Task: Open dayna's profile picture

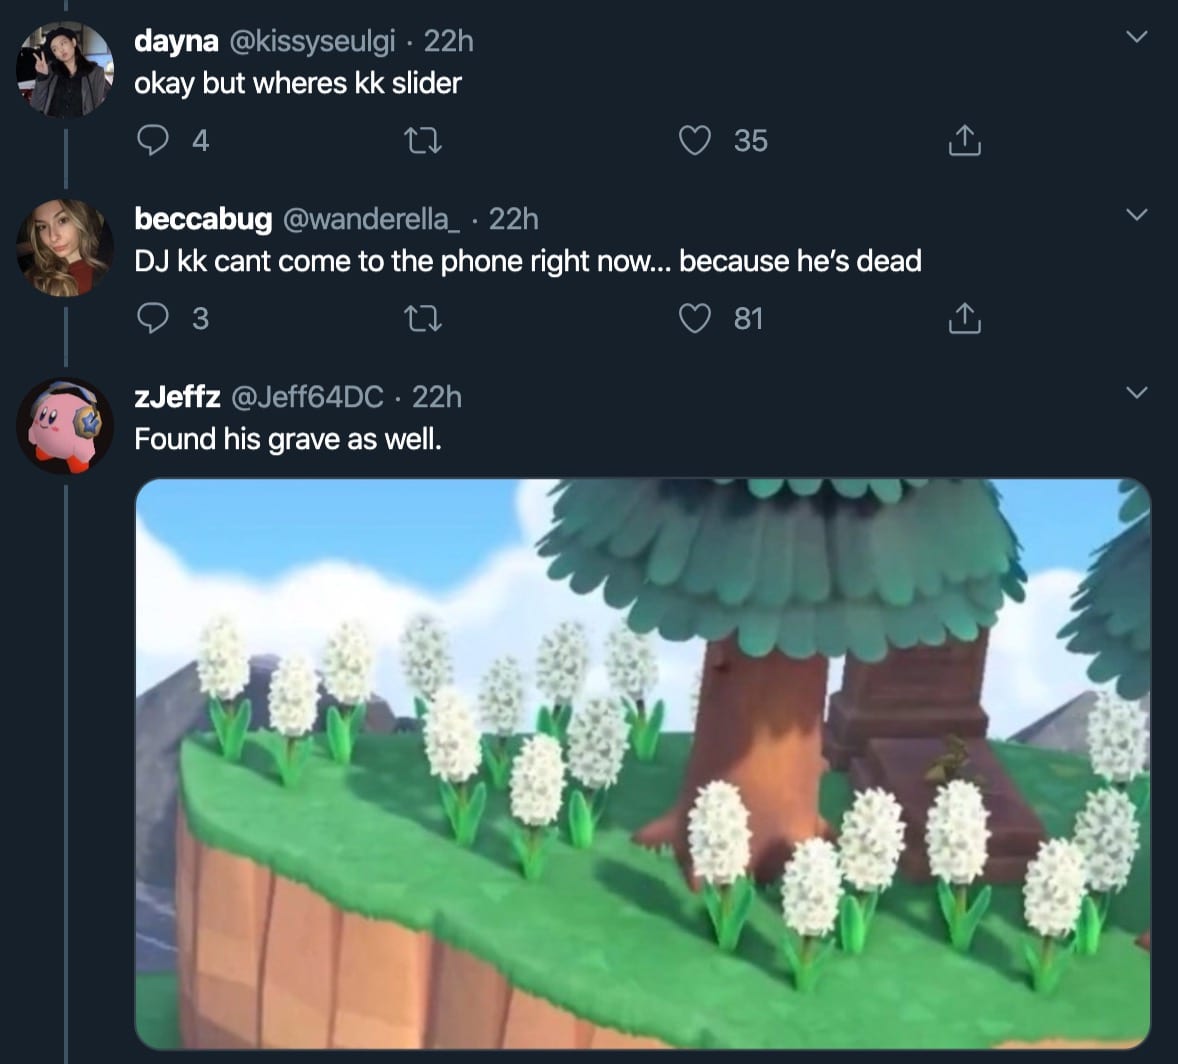Action: (65, 70)
